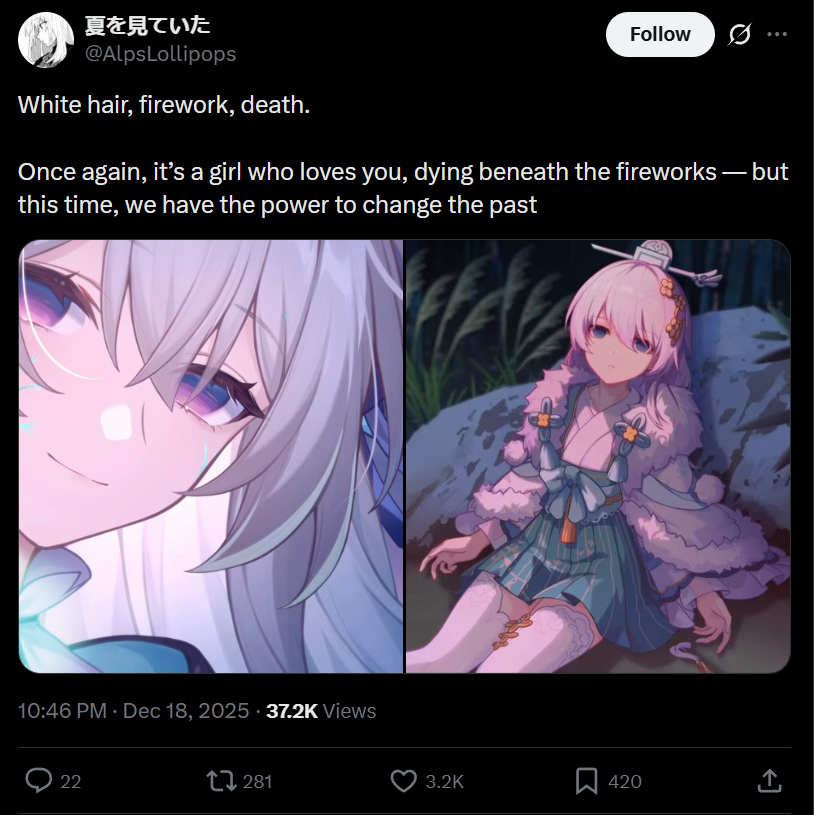Click the 37.2K Views analytics link

point(321,711)
